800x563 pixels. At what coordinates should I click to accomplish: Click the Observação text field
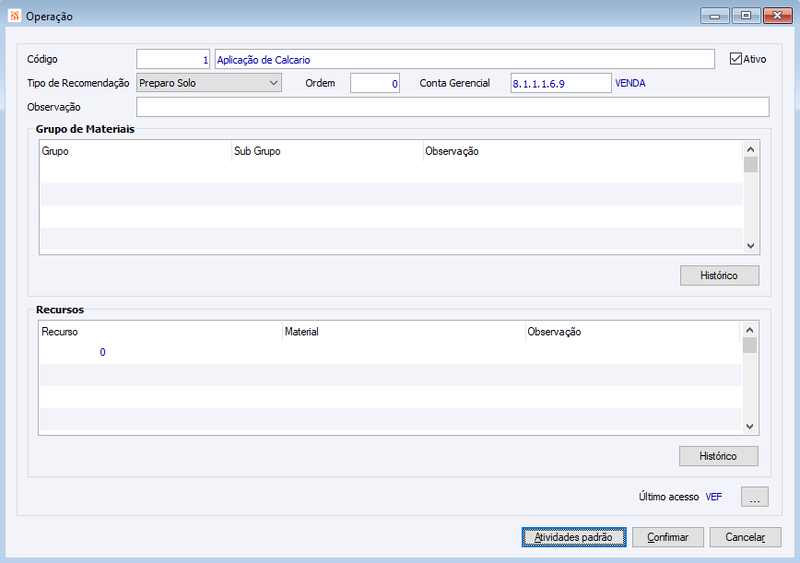[453, 107]
